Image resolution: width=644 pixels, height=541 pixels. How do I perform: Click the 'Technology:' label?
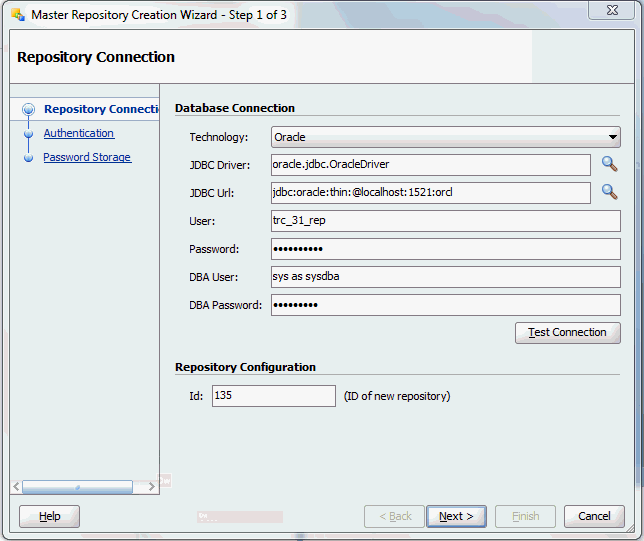218,137
